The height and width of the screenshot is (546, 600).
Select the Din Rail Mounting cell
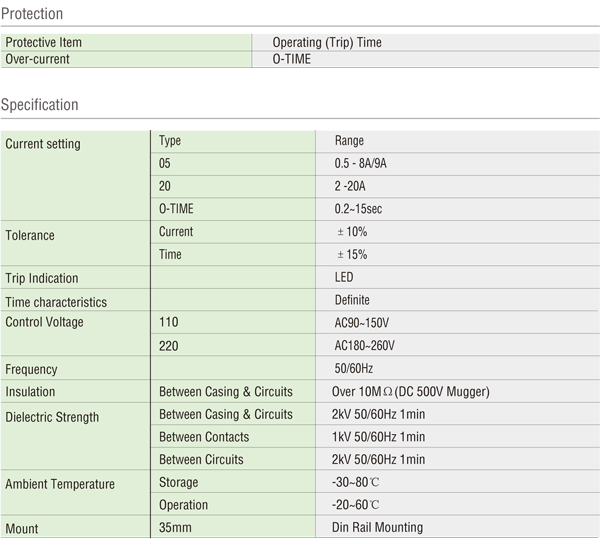point(377,527)
